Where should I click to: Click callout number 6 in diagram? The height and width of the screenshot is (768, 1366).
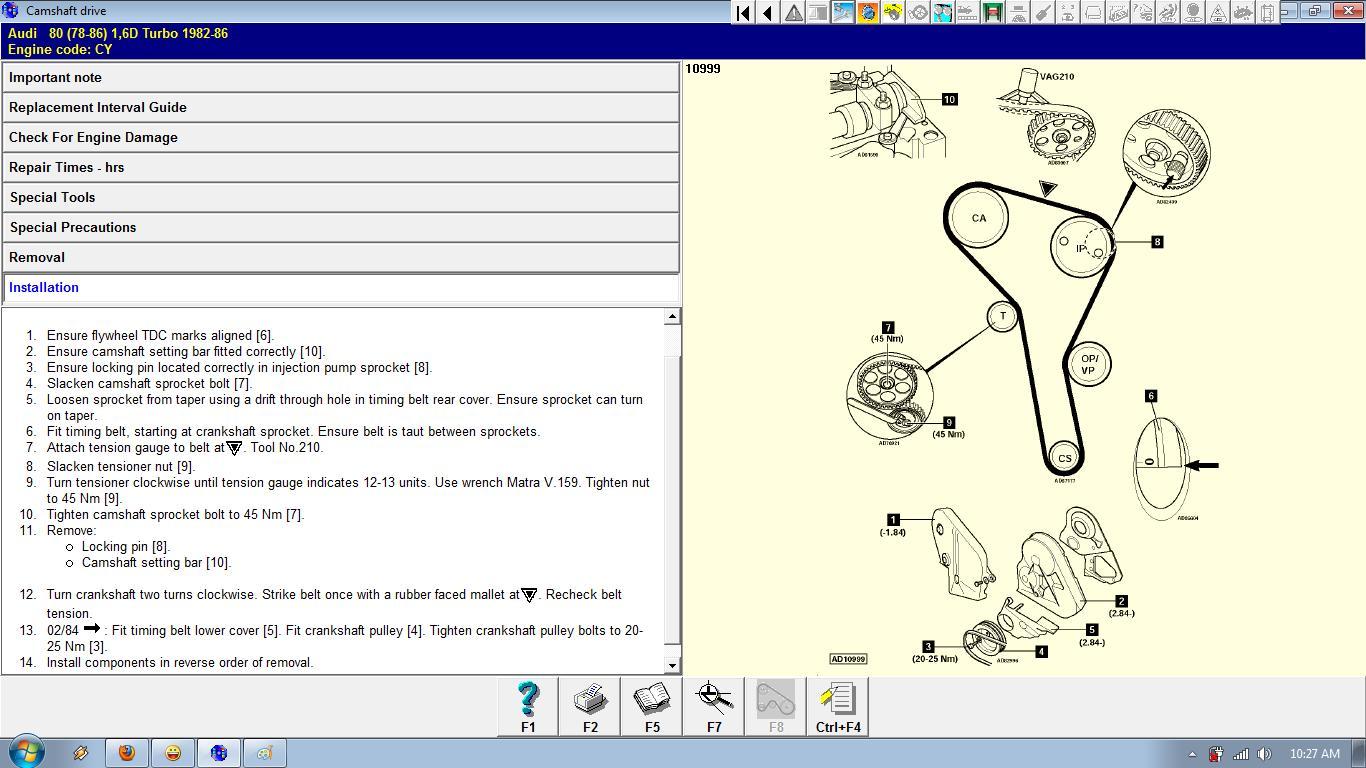tap(1151, 396)
